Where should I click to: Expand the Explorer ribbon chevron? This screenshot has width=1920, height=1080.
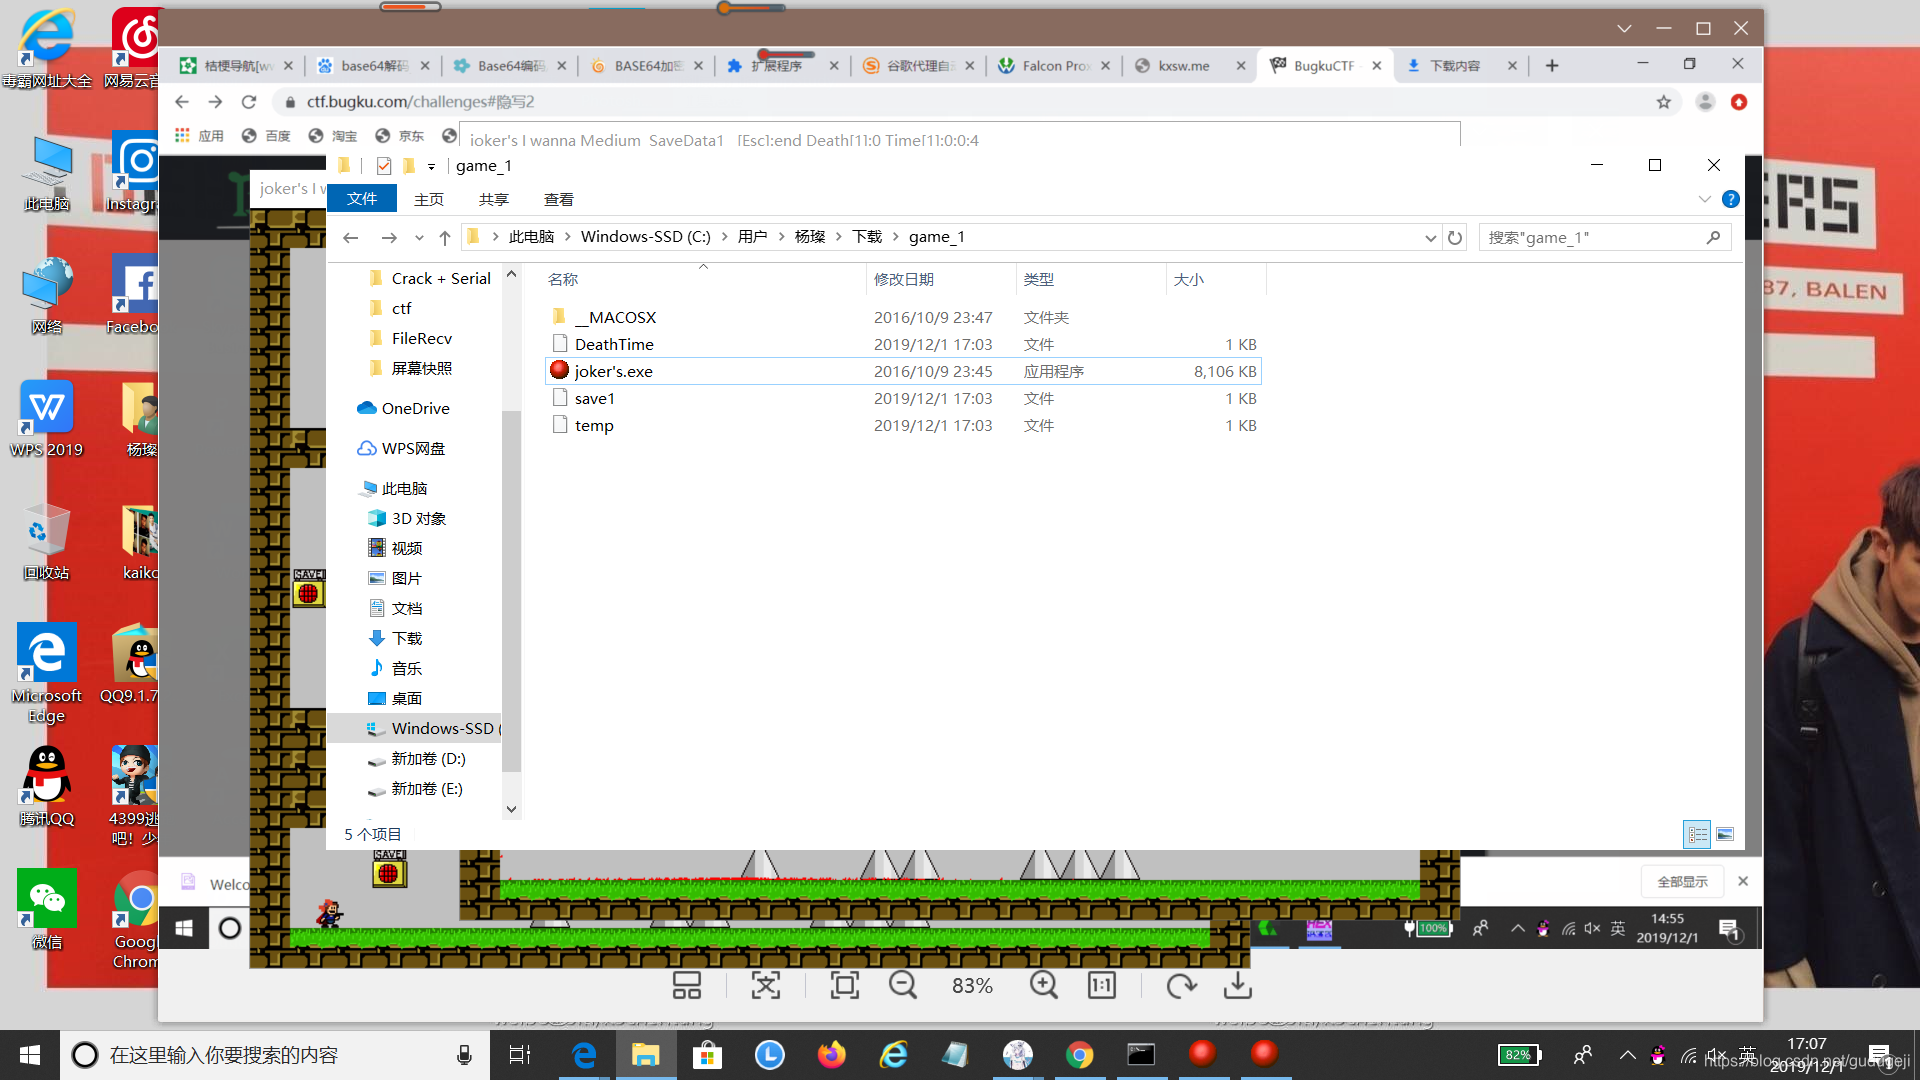click(1704, 199)
